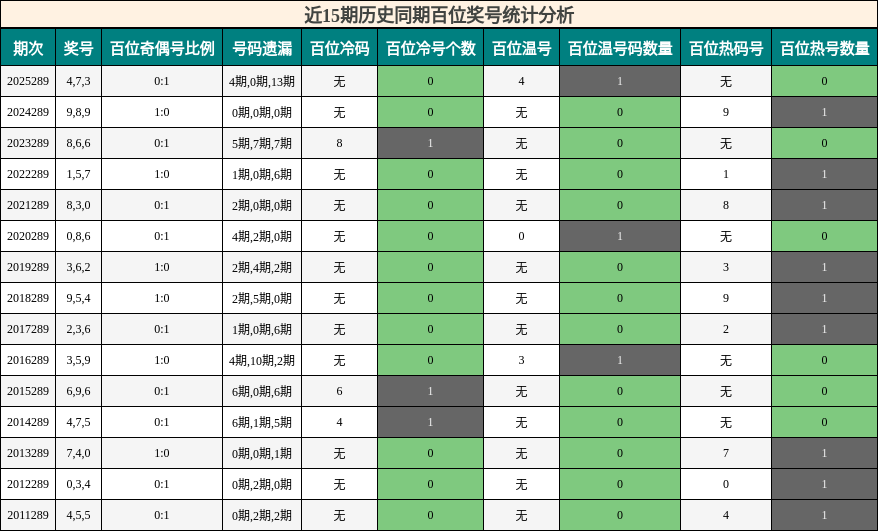Click cold code 6 in row 2015289

pos(339,391)
